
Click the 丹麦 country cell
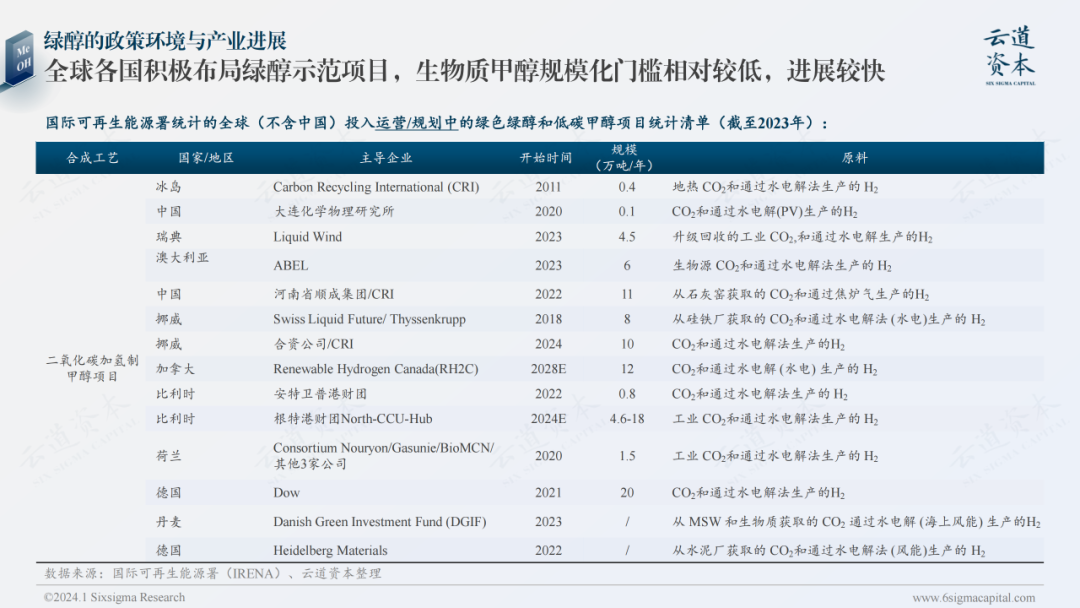click(x=169, y=522)
